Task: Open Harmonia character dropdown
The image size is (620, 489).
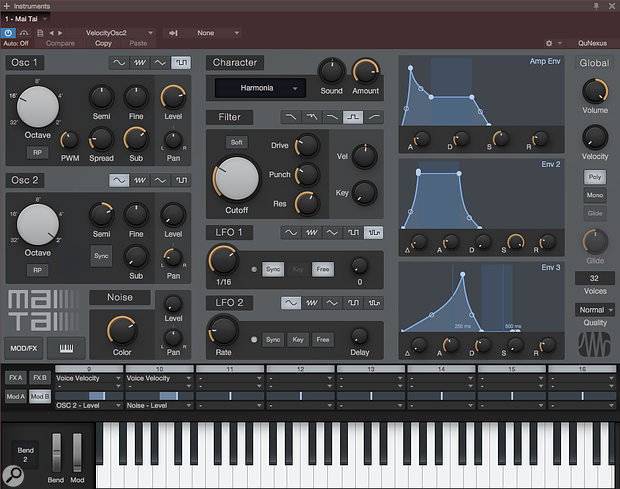Action: (x=260, y=88)
